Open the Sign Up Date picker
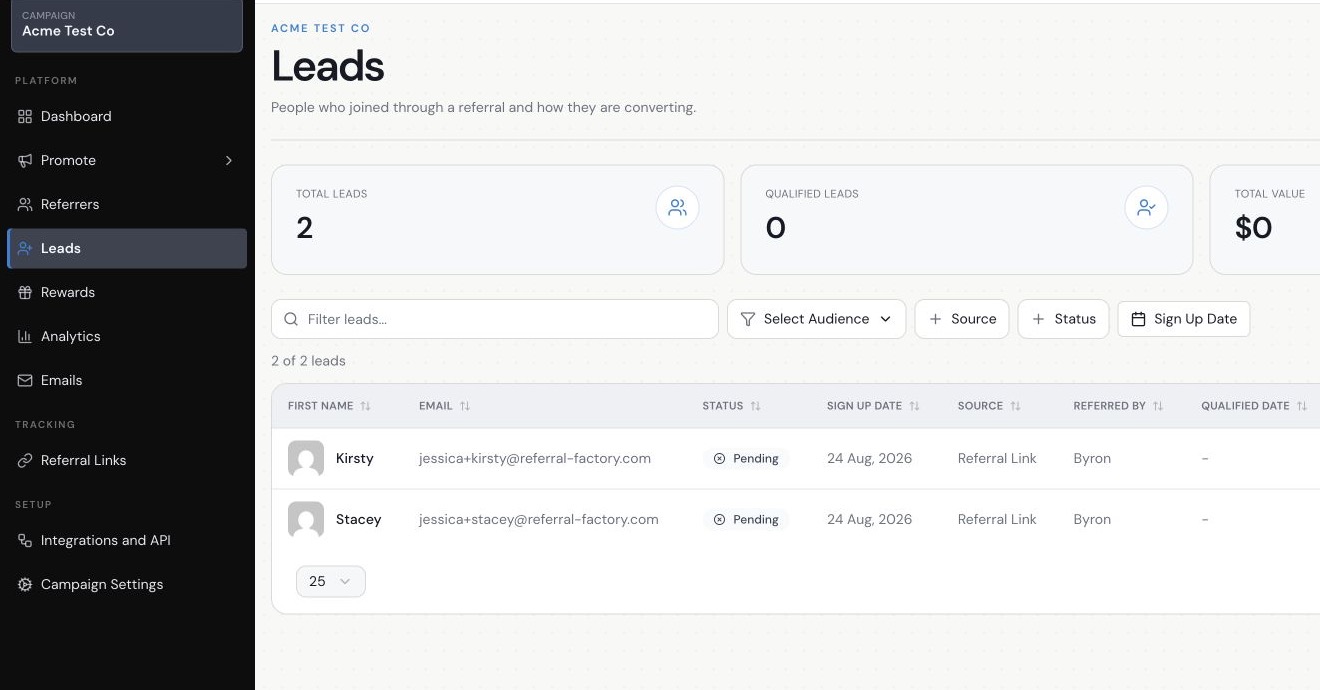This screenshot has height=690, width=1320. coord(1184,319)
